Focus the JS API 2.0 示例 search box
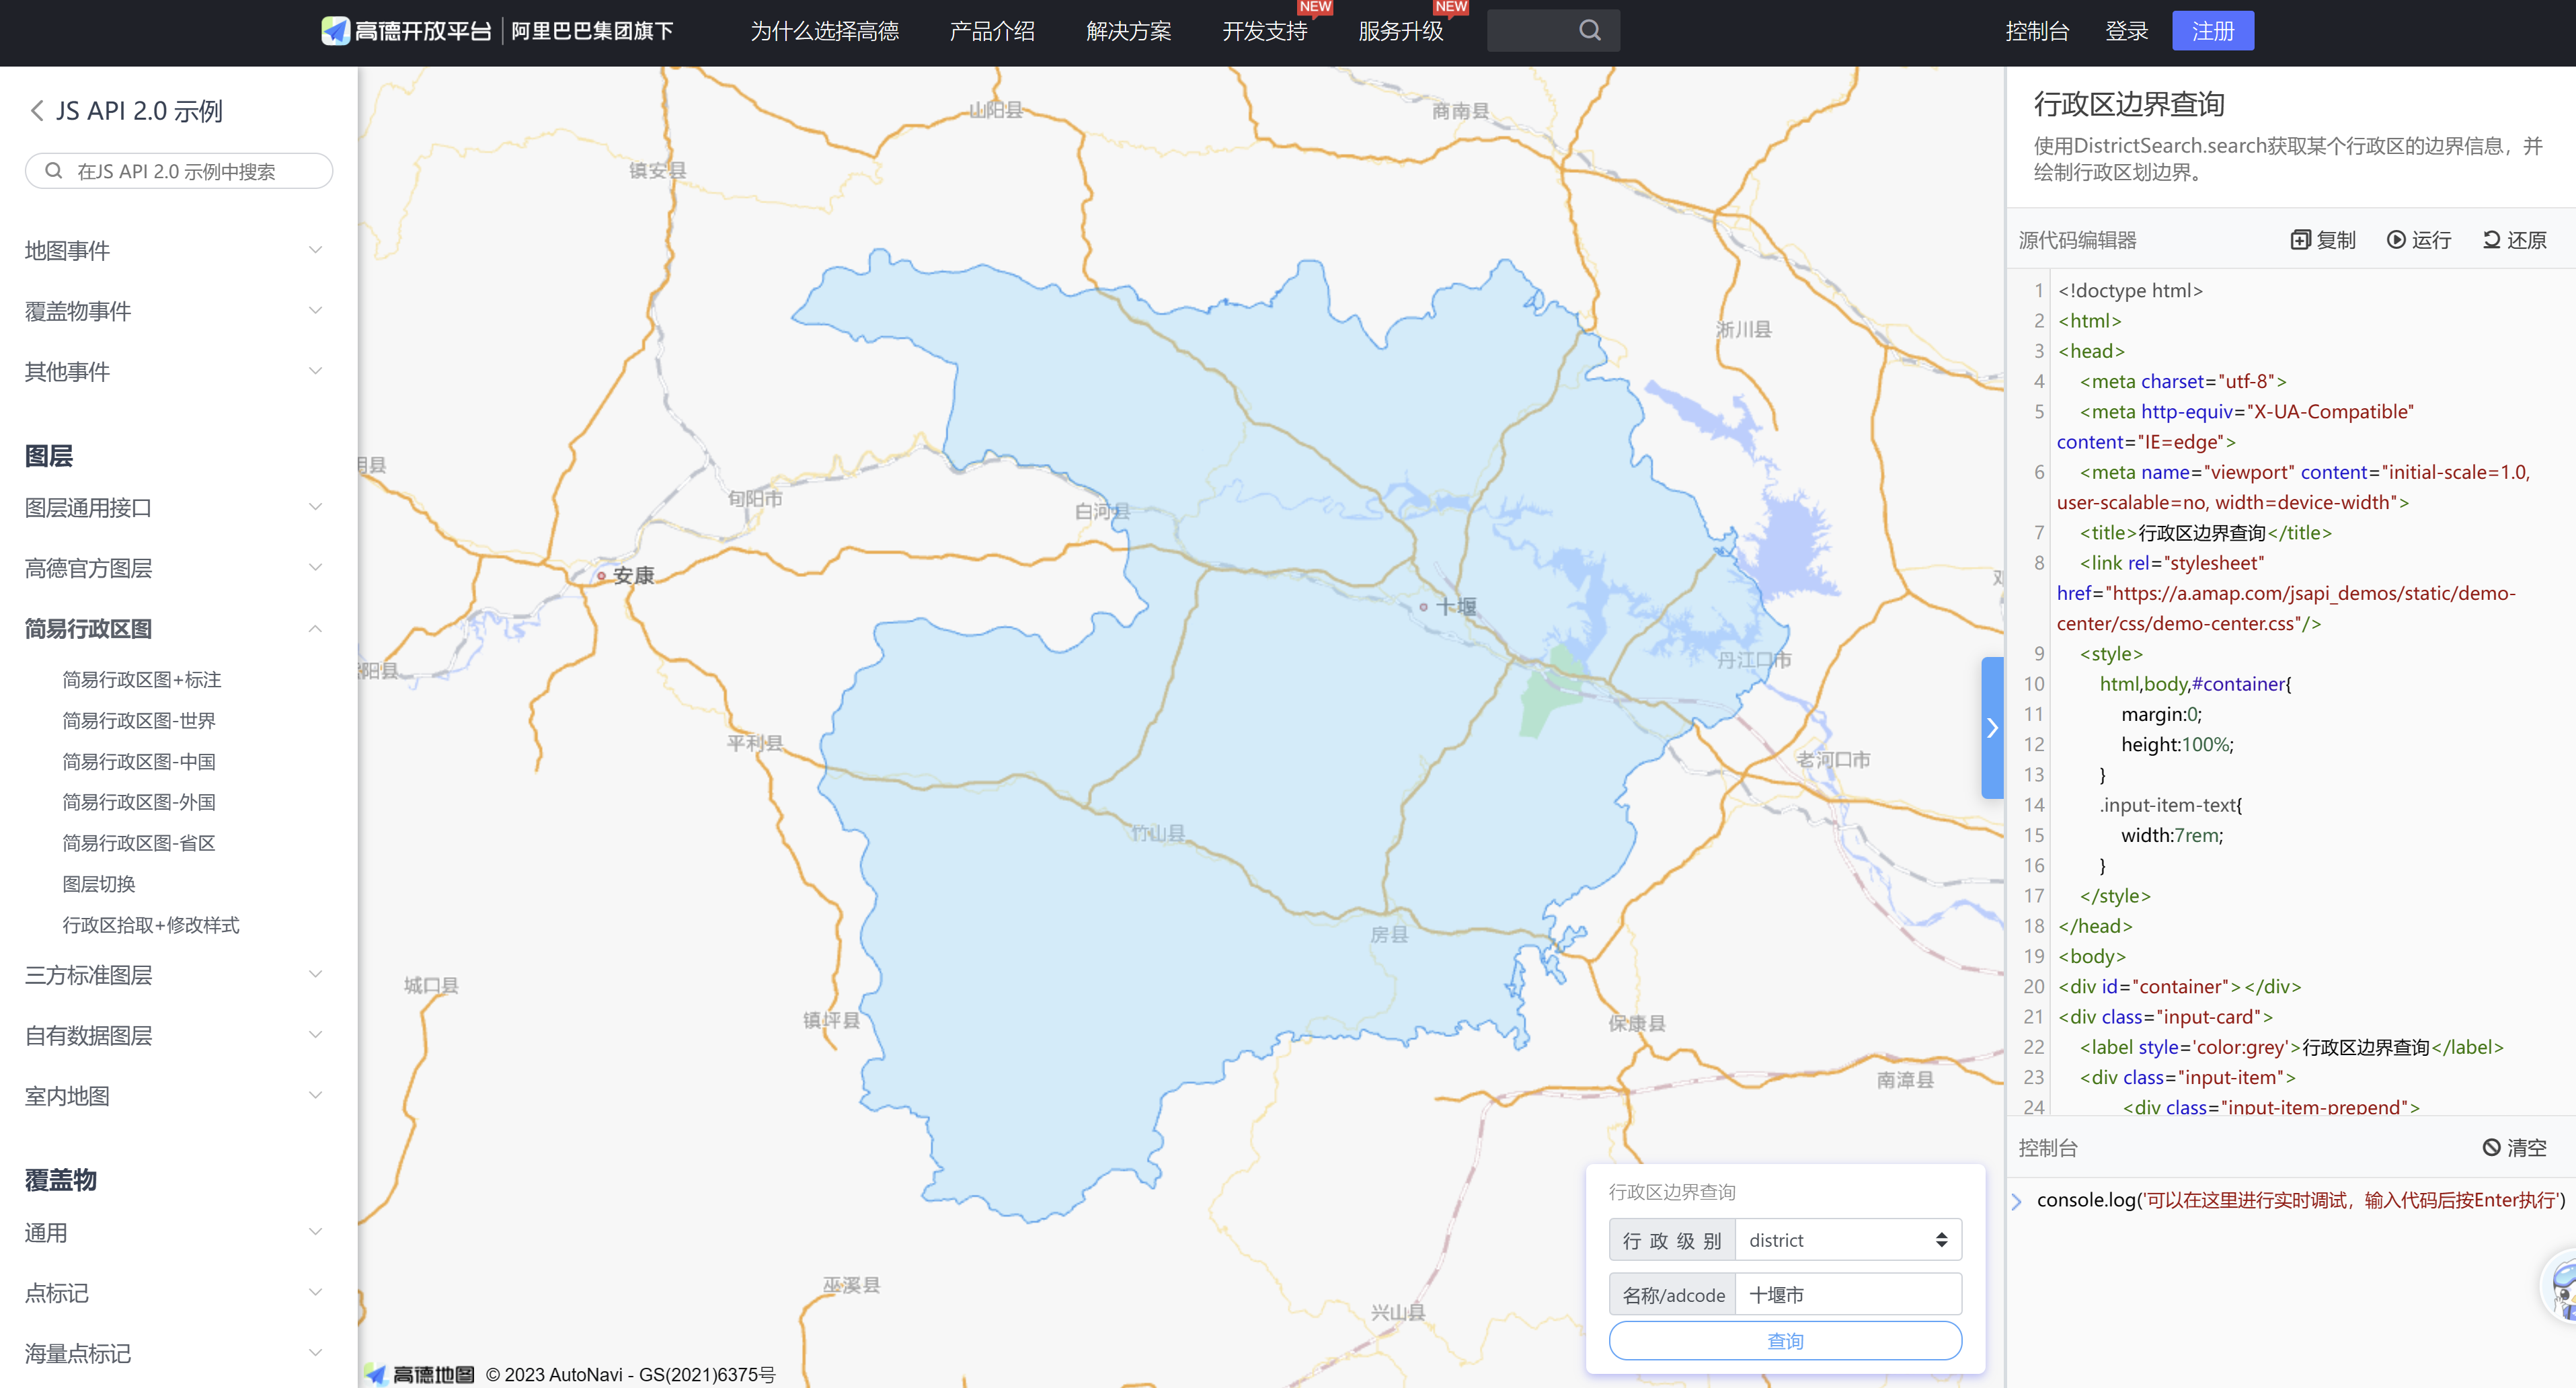Viewport: 2576px width, 1388px height. point(180,171)
